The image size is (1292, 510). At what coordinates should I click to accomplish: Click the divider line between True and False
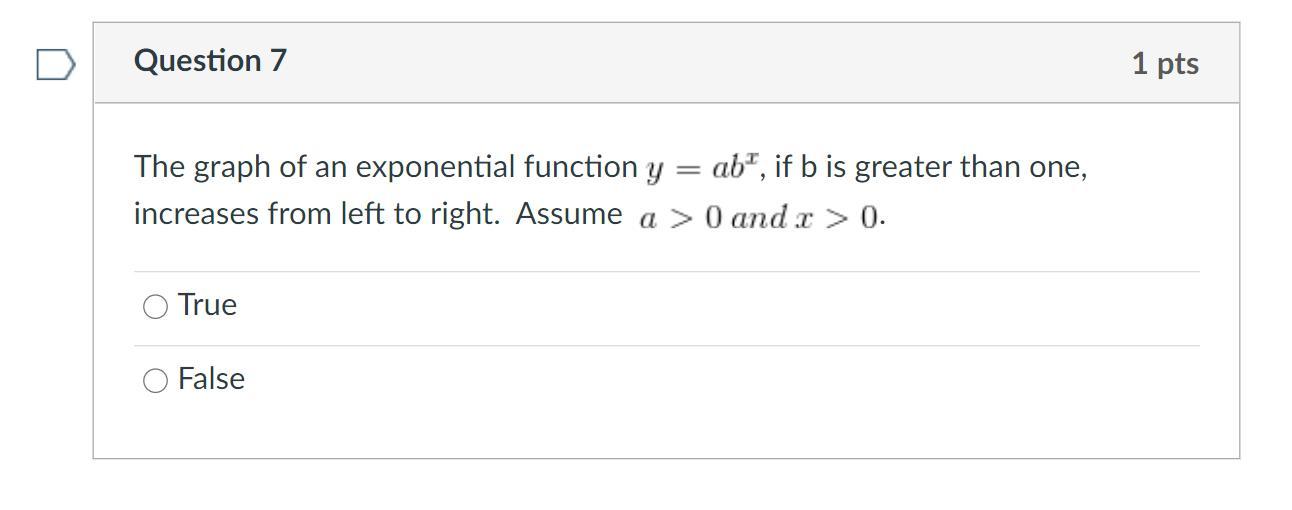point(667,346)
